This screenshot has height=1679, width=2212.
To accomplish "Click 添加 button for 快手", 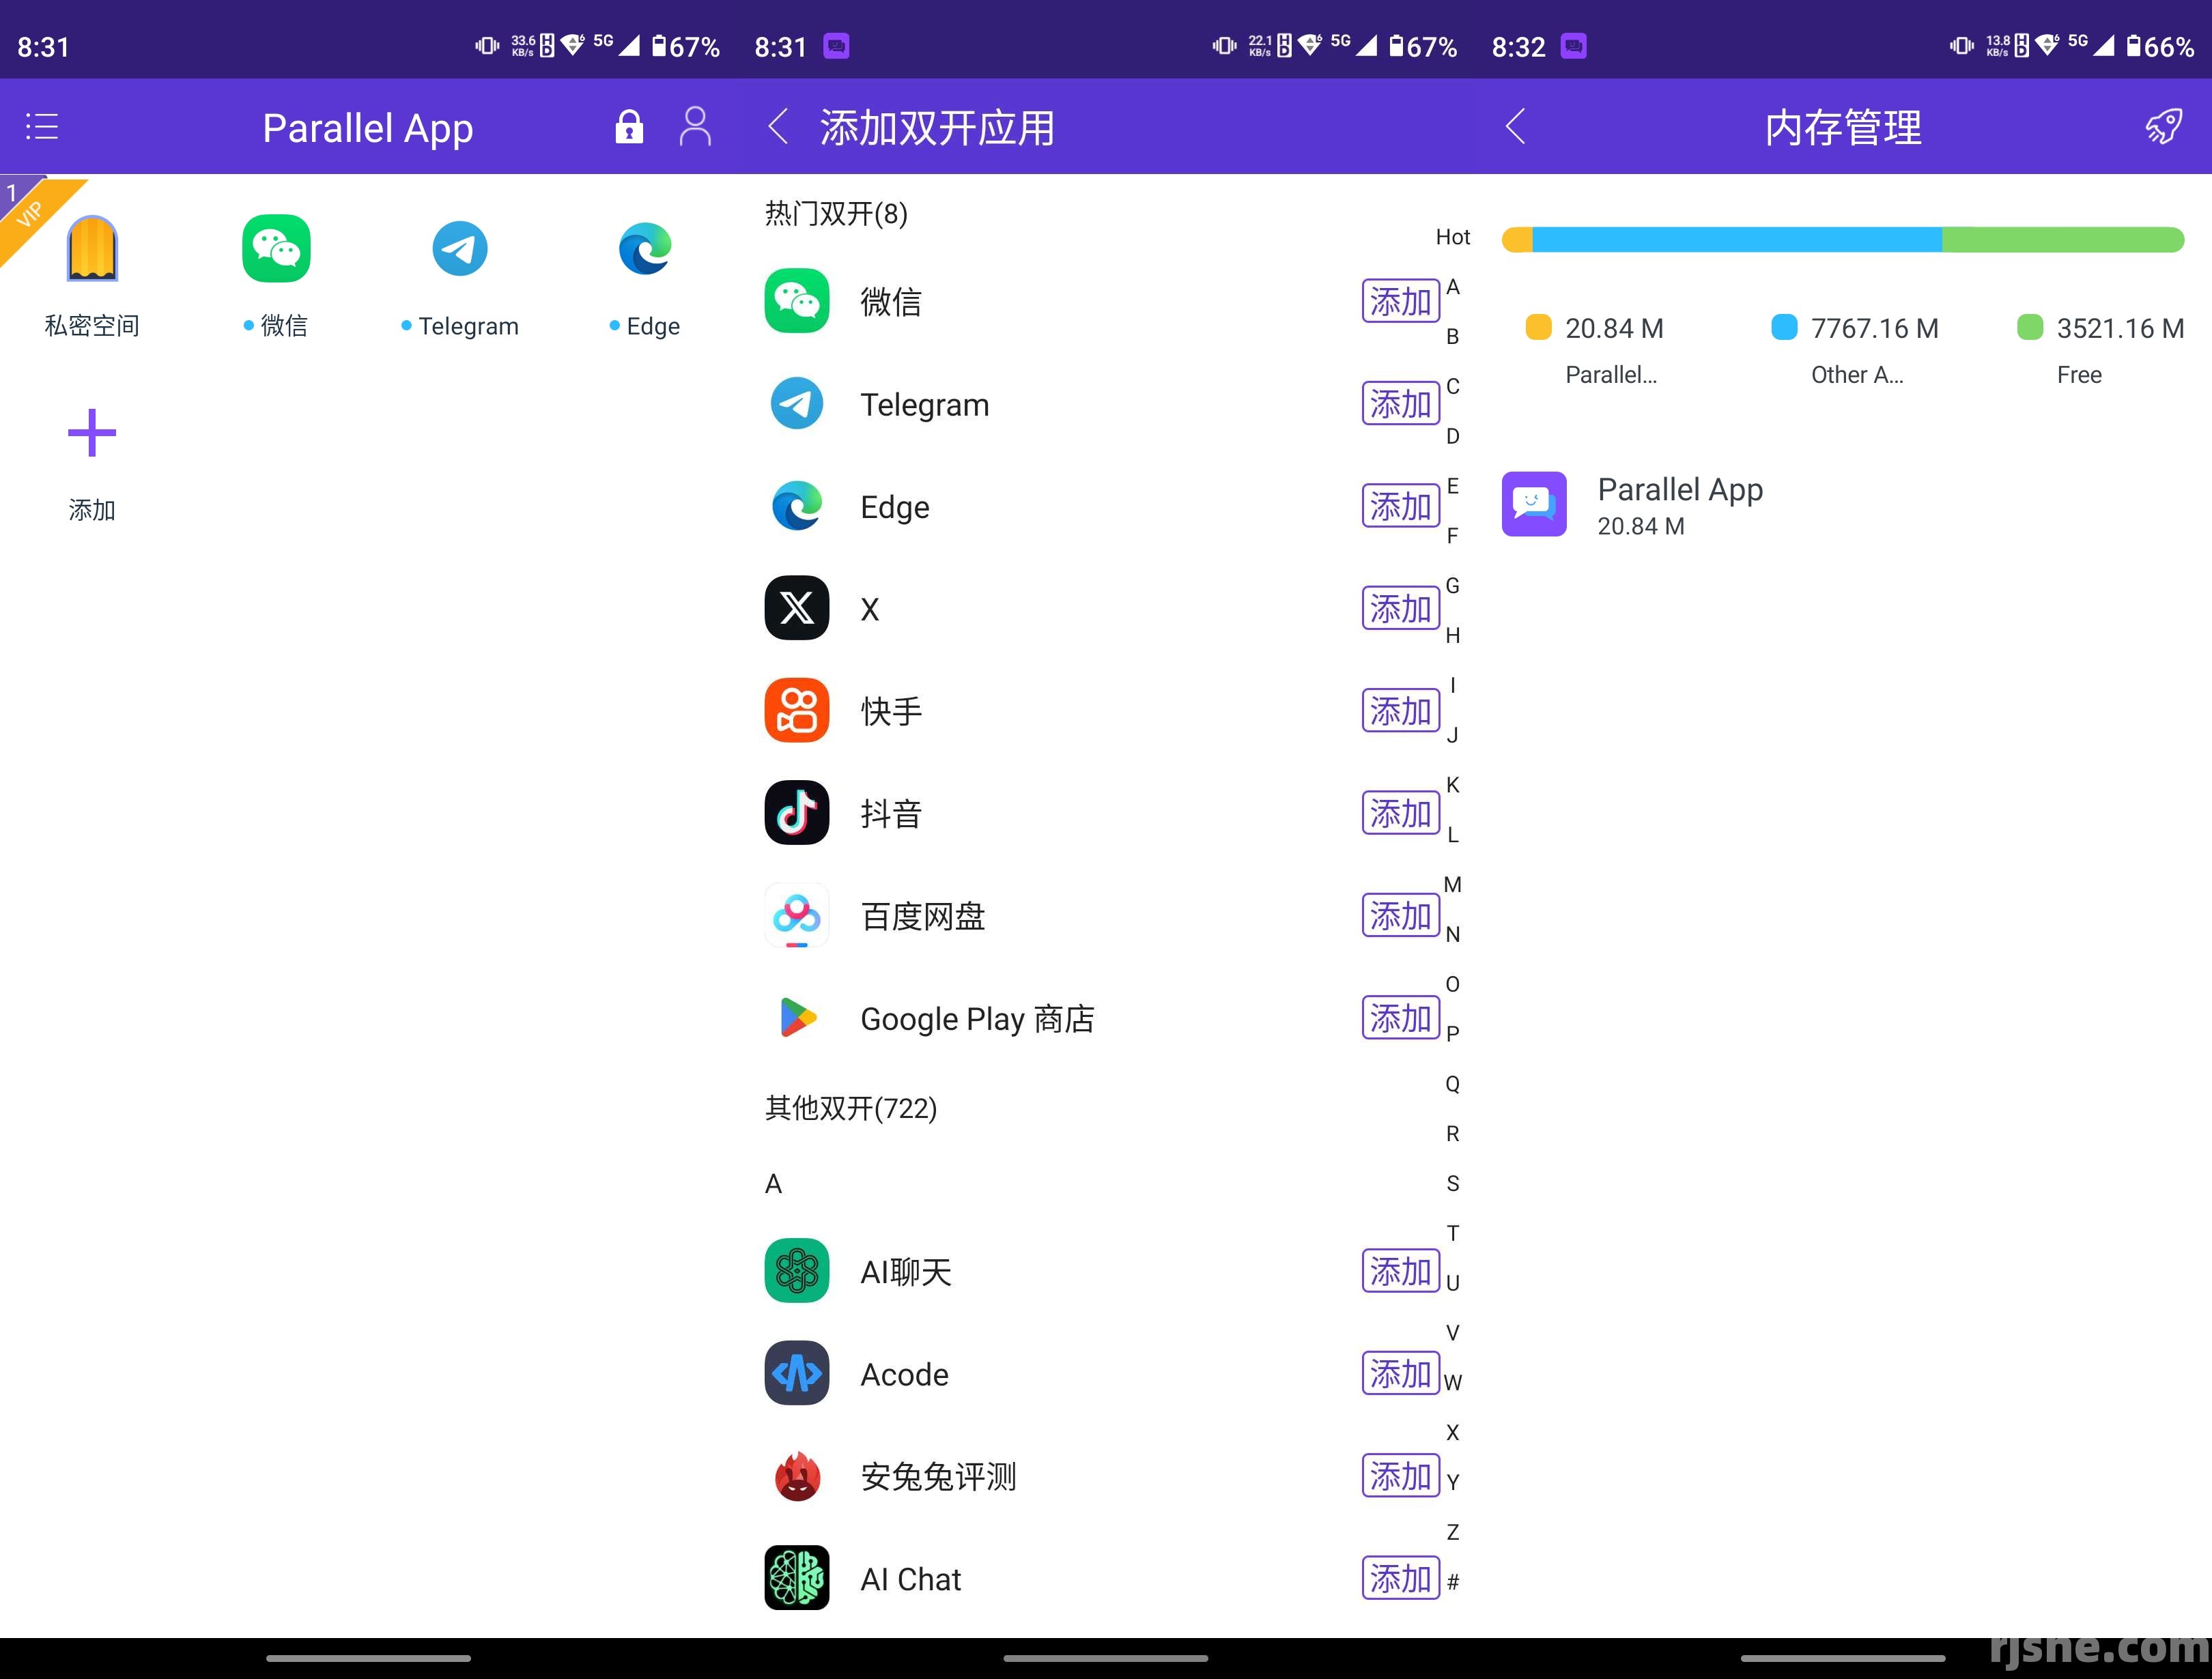I will point(1401,711).
